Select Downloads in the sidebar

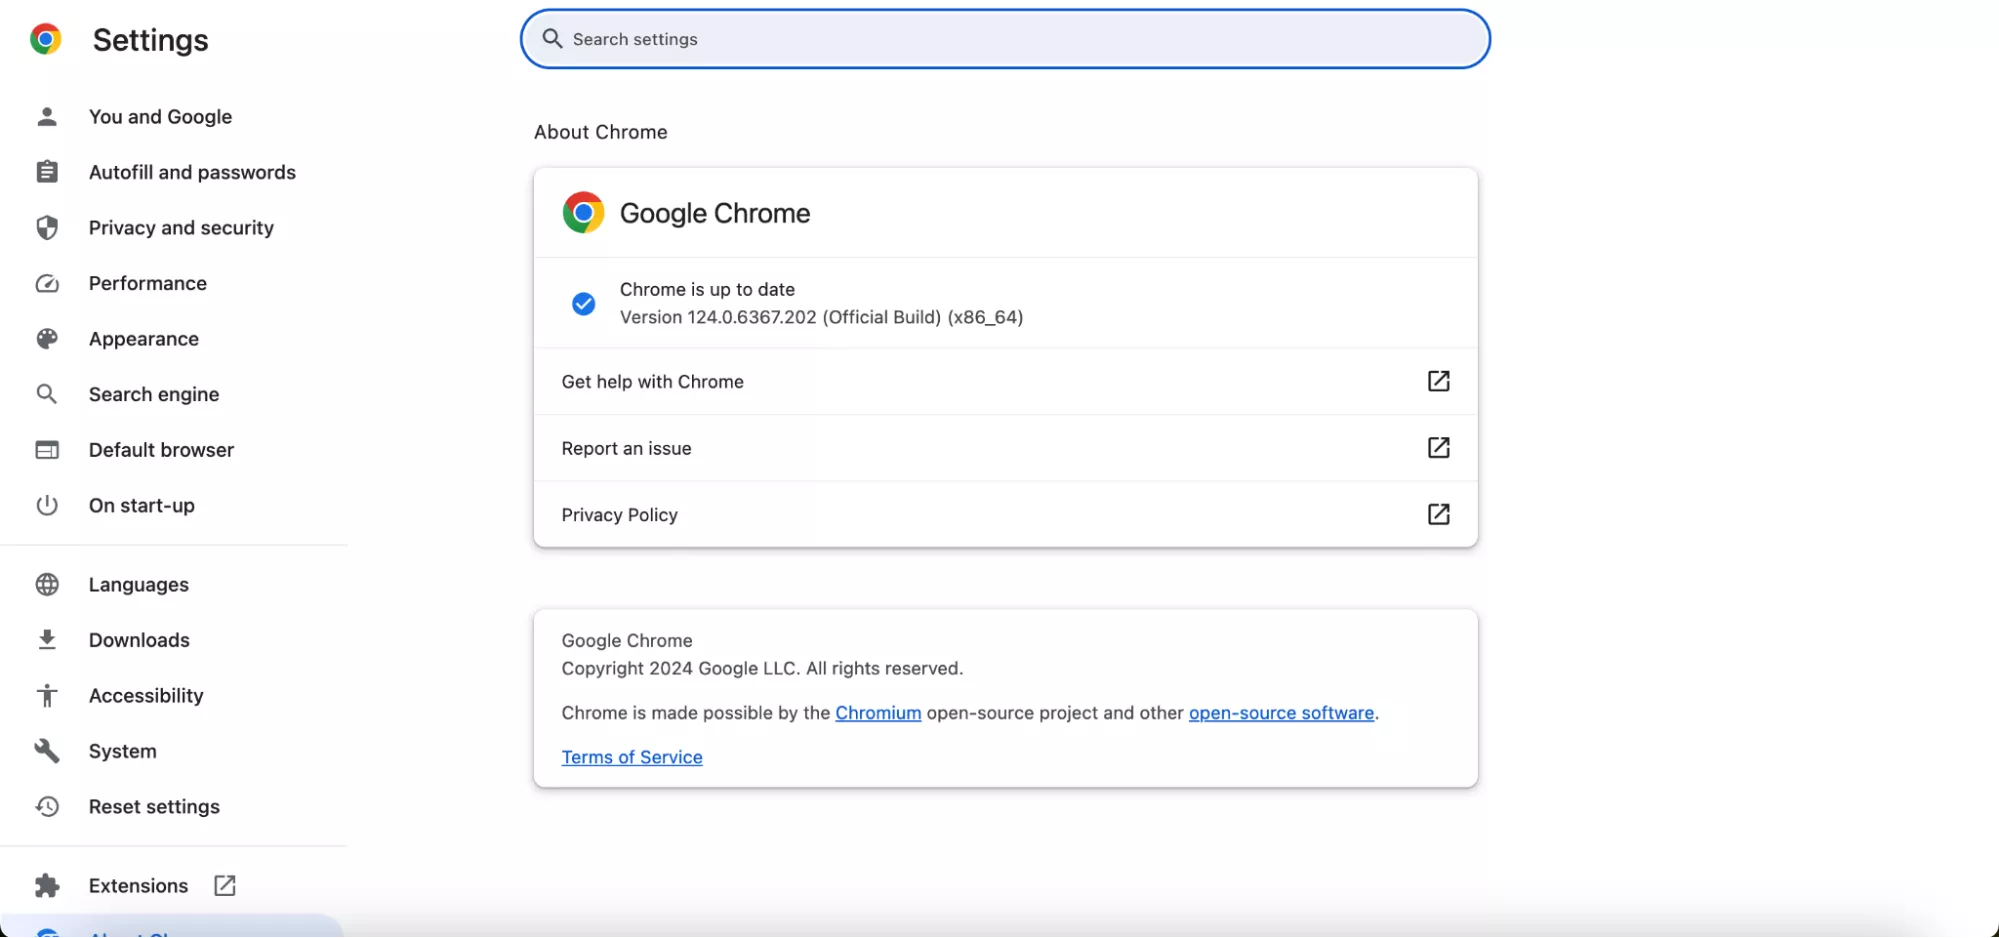[x=139, y=640]
